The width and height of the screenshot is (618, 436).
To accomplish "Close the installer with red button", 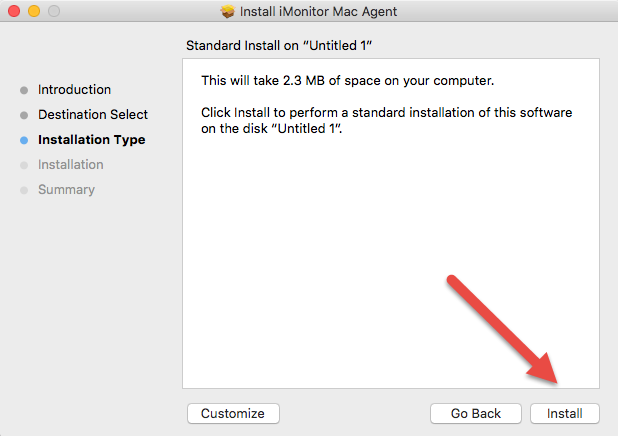I will click(14, 11).
